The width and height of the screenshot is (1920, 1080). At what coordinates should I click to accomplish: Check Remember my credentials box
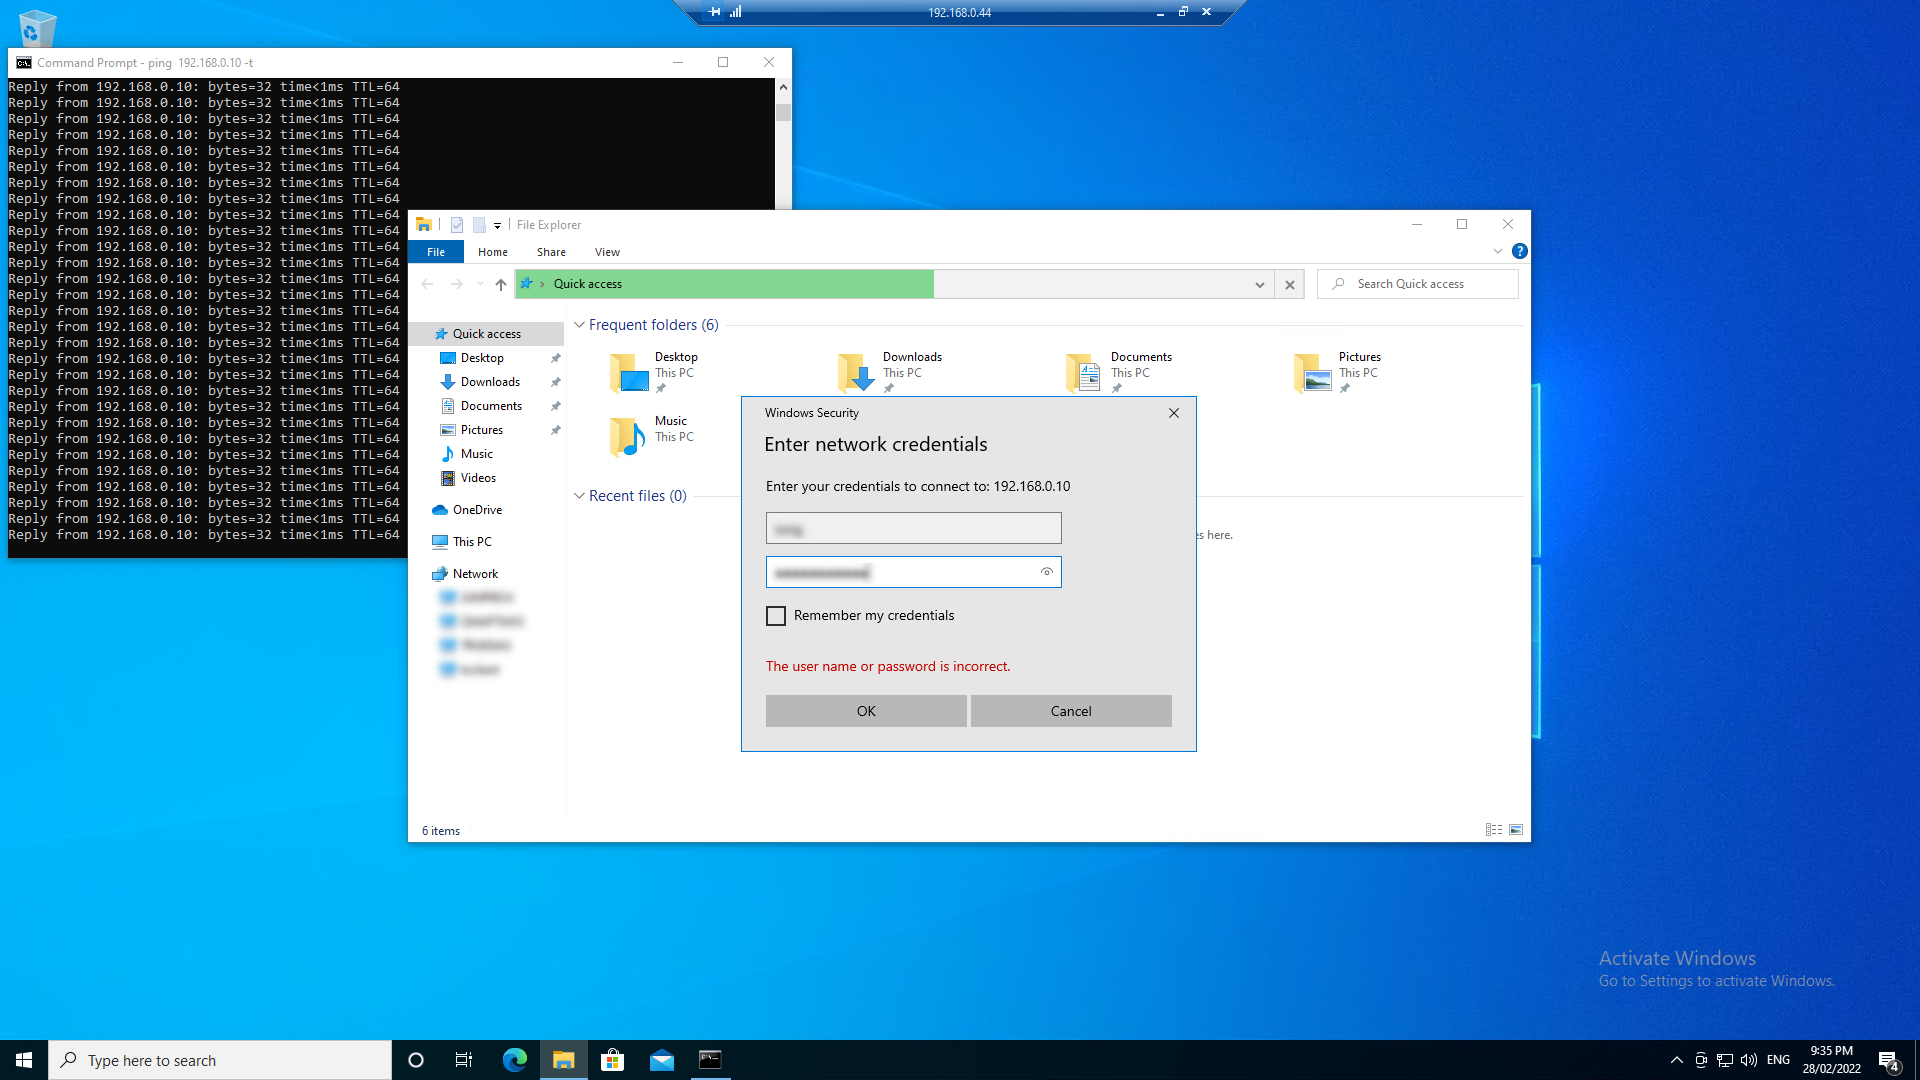click(776, 616)
